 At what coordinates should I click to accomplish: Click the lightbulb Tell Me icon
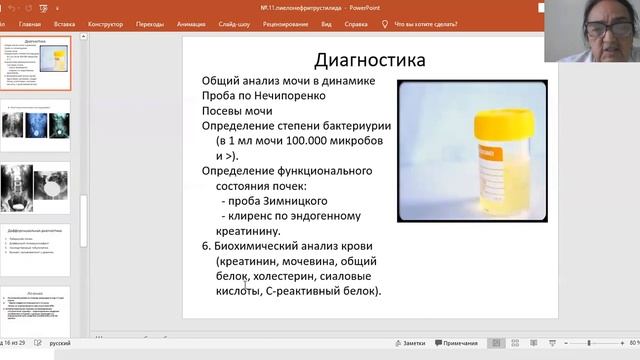[384, 24]
